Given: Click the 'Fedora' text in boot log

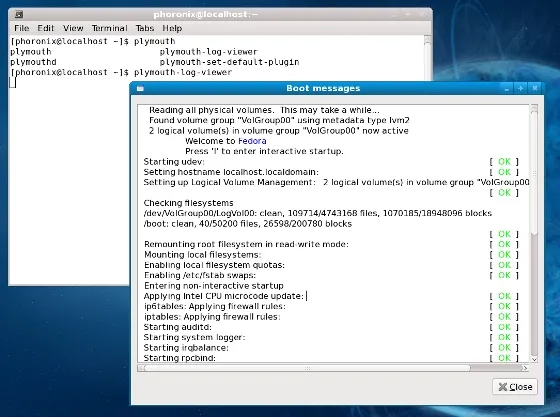Looking at the screenshot, I should coord(252,141).
